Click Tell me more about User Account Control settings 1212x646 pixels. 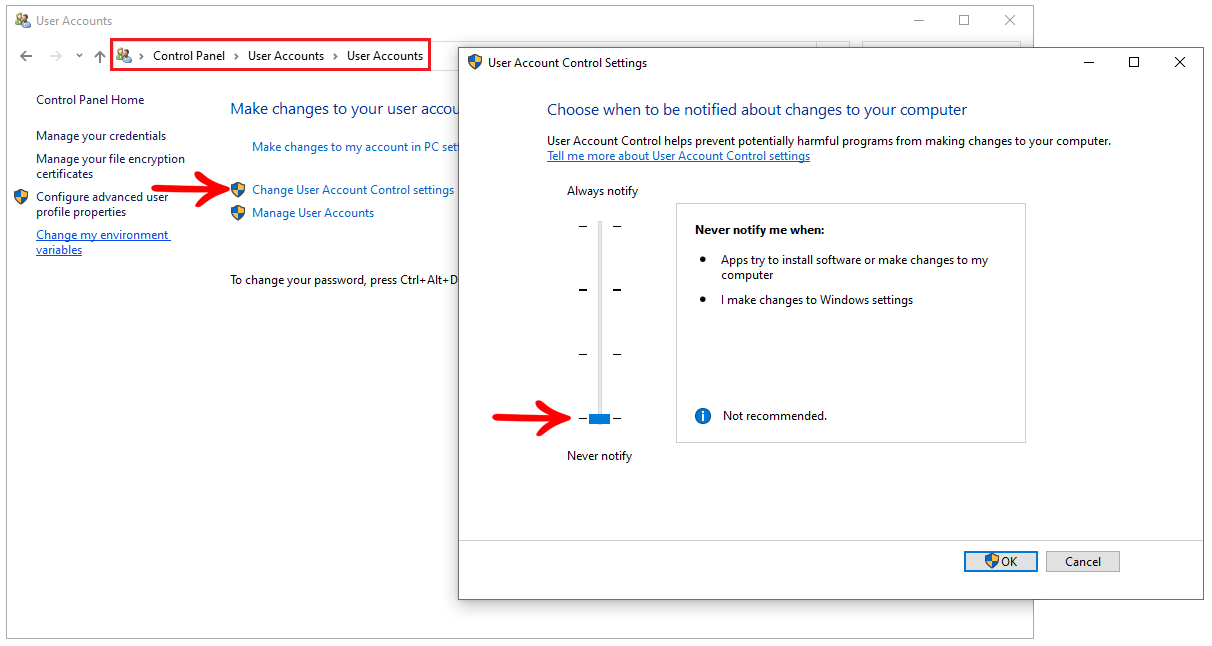pos(678,156)
